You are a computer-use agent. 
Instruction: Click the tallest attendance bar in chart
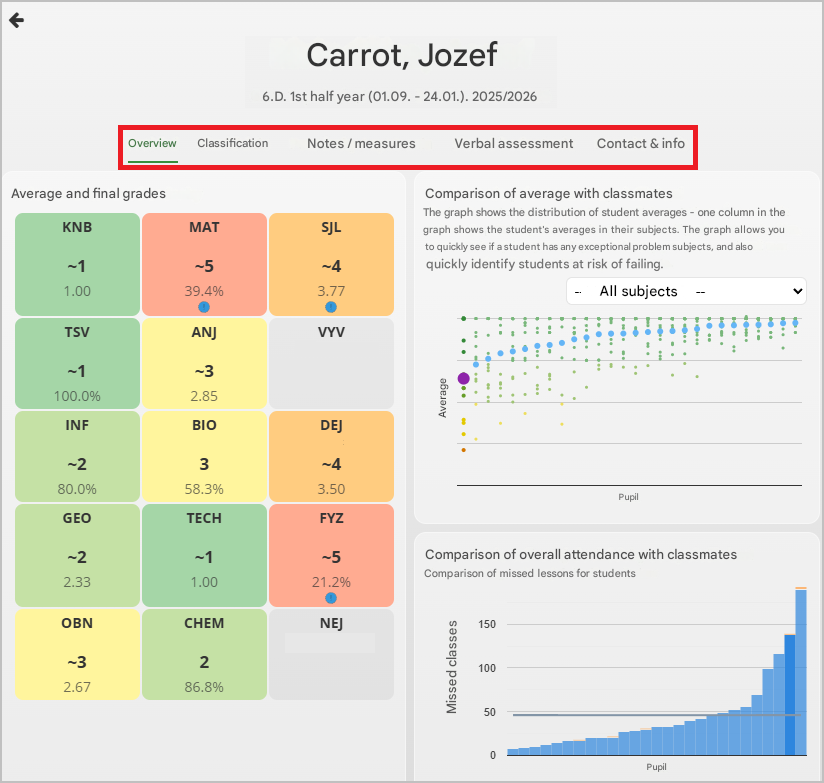tap(801, 675)
